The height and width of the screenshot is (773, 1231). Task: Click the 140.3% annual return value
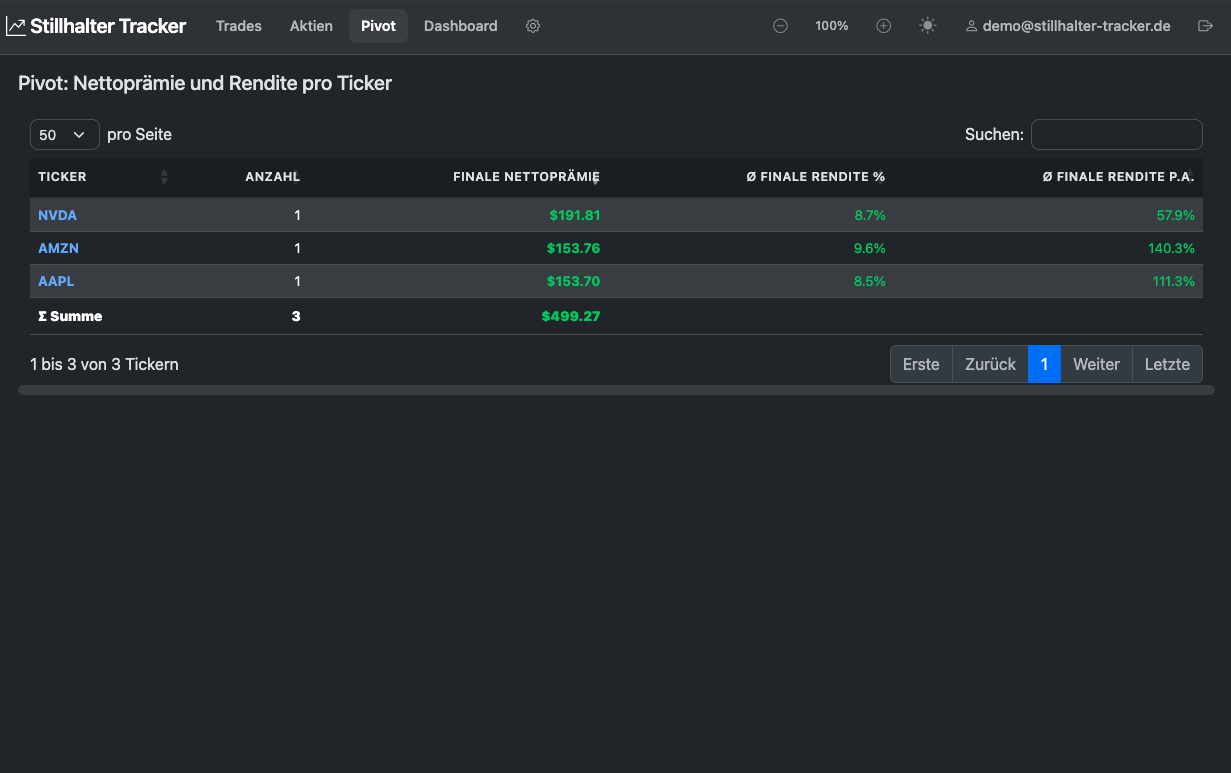pos(1171,248)
